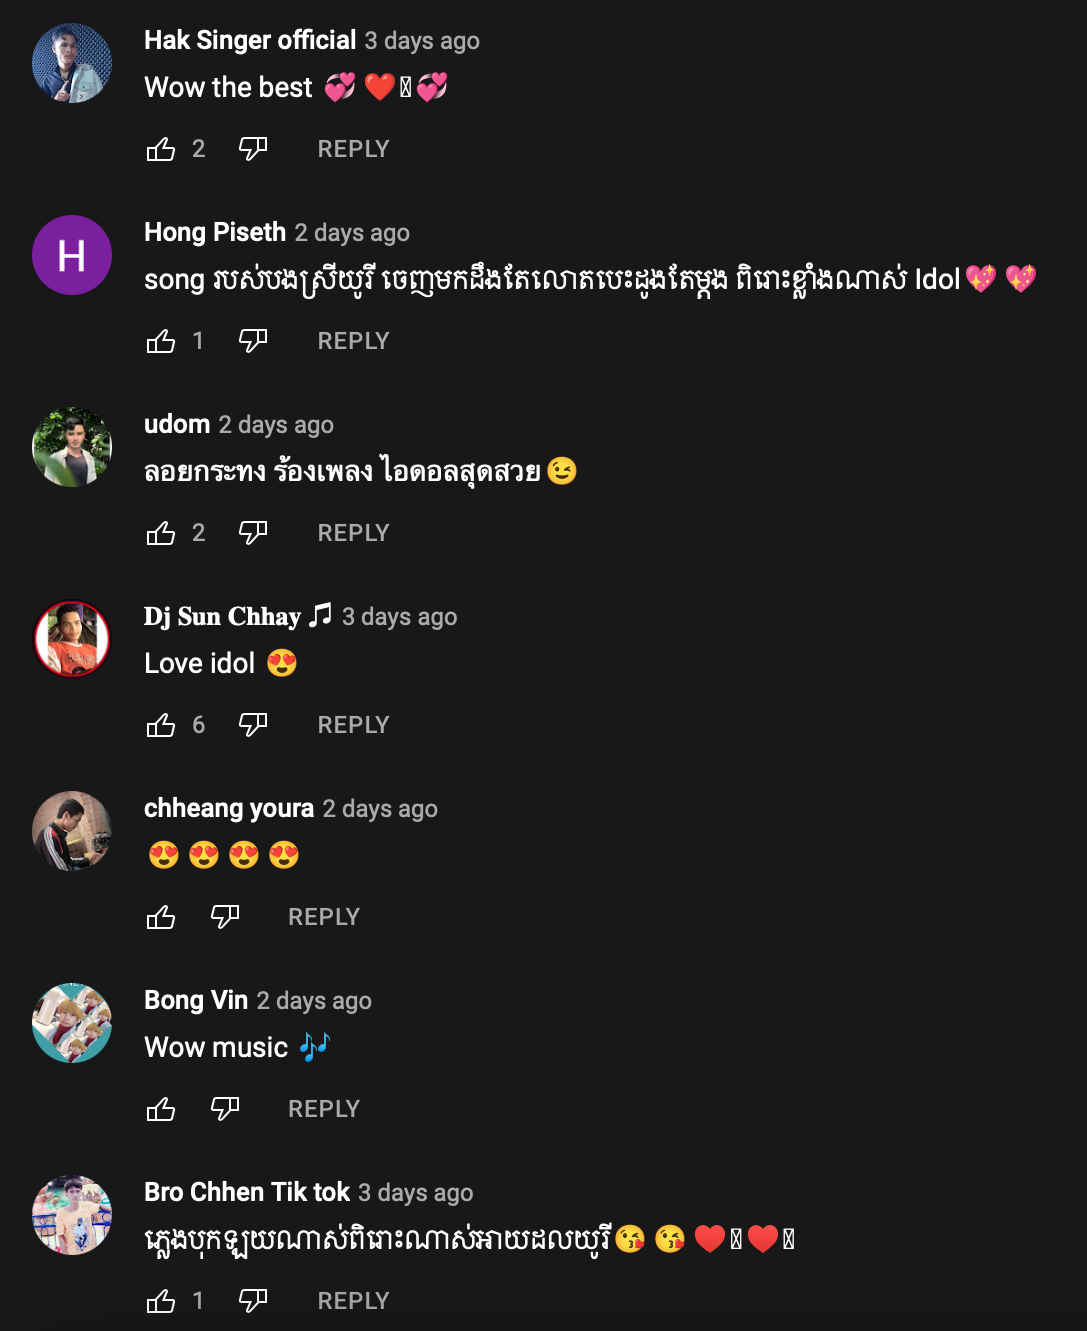
Task: Like udom's comment
Action: (x=161, y=534)
